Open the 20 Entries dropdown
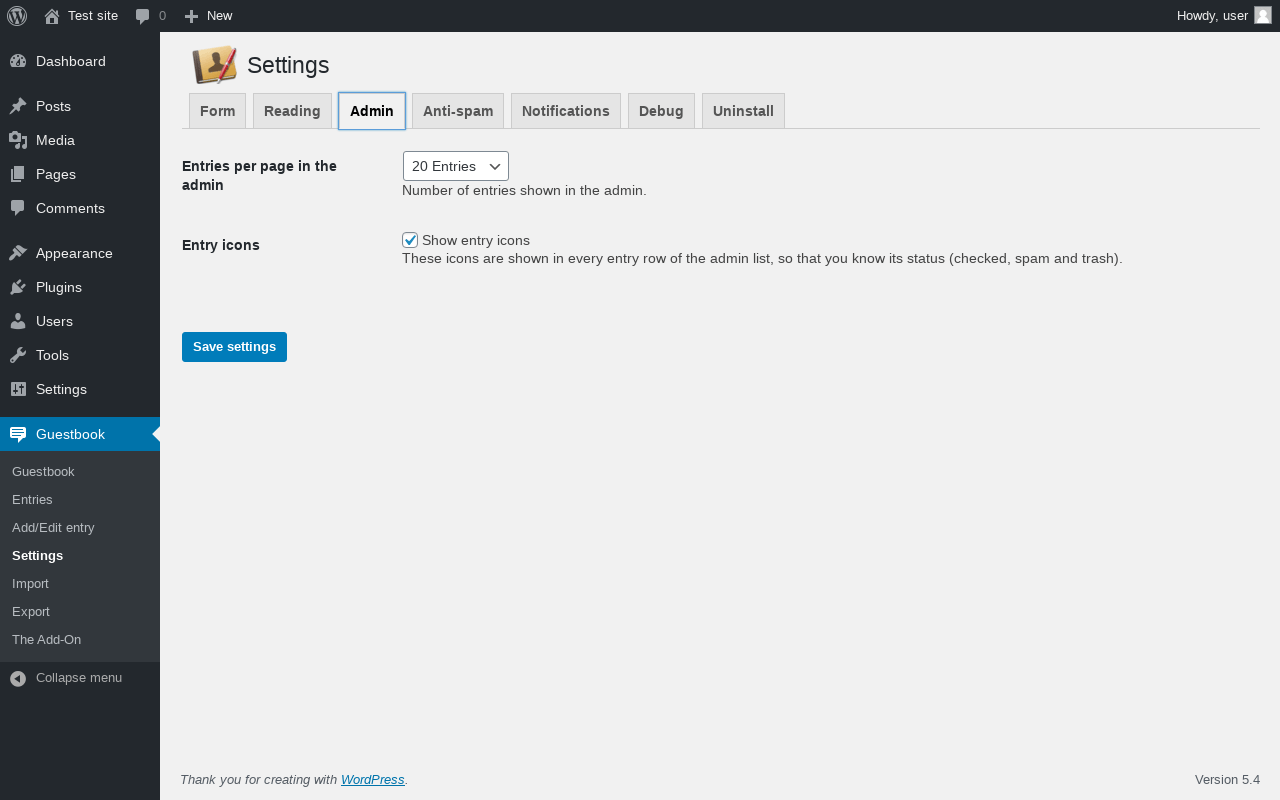 pos(456,166)
